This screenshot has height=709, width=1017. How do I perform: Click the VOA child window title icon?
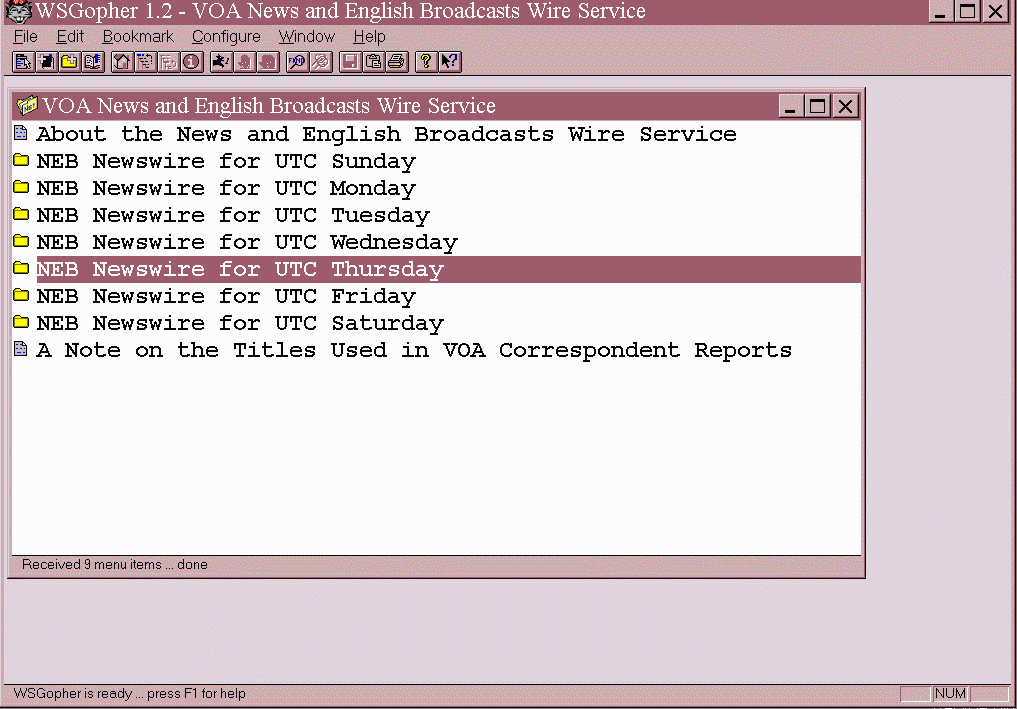point(27,104)
